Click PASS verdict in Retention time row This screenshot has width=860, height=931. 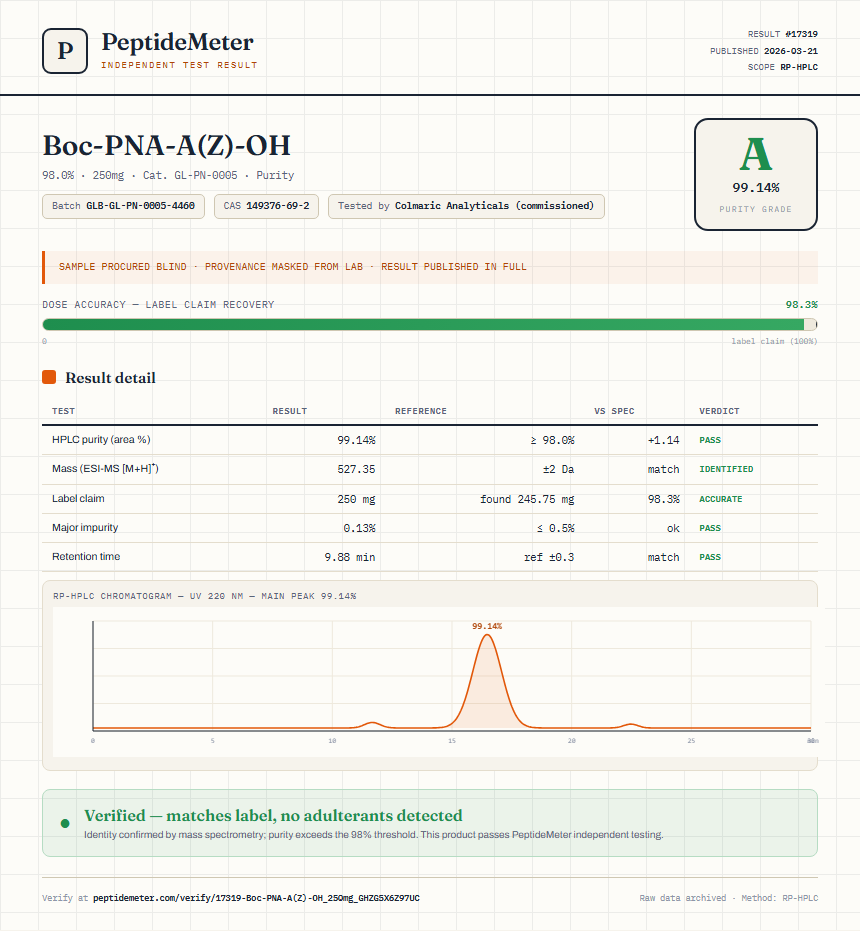click(710, 557)
